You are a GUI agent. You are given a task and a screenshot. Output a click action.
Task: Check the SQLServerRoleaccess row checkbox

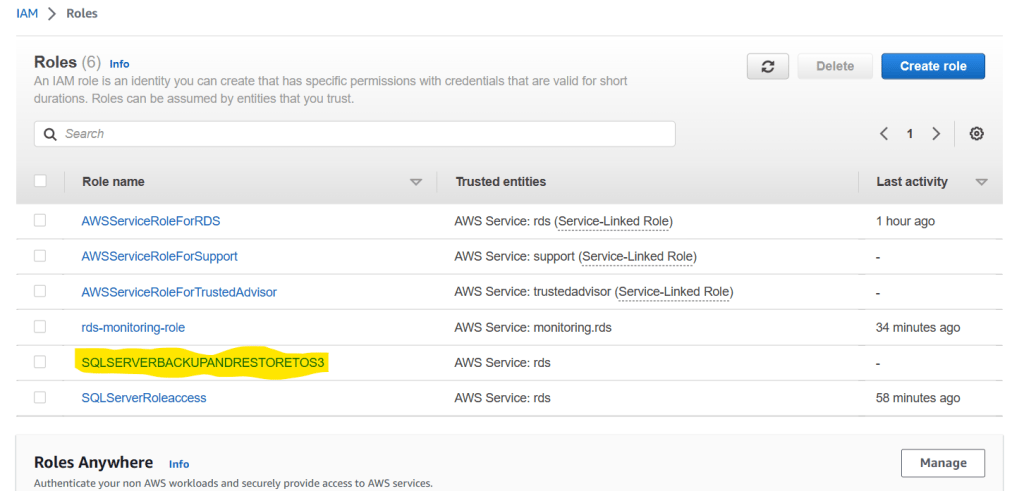(x=40, y=397)
